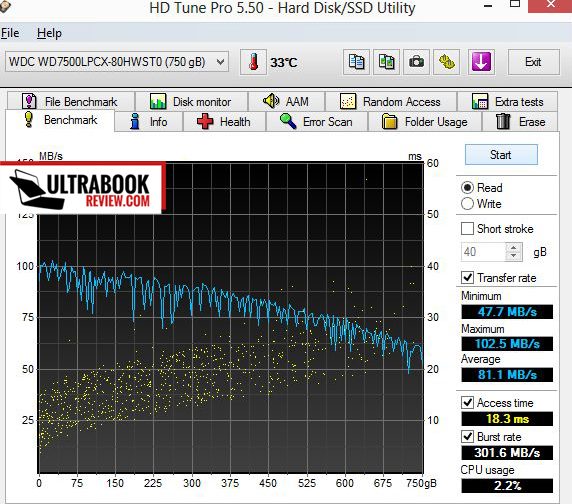Switch to the Health tab
The height and width of the screenshot is (504, 572).
coord(224,121)
